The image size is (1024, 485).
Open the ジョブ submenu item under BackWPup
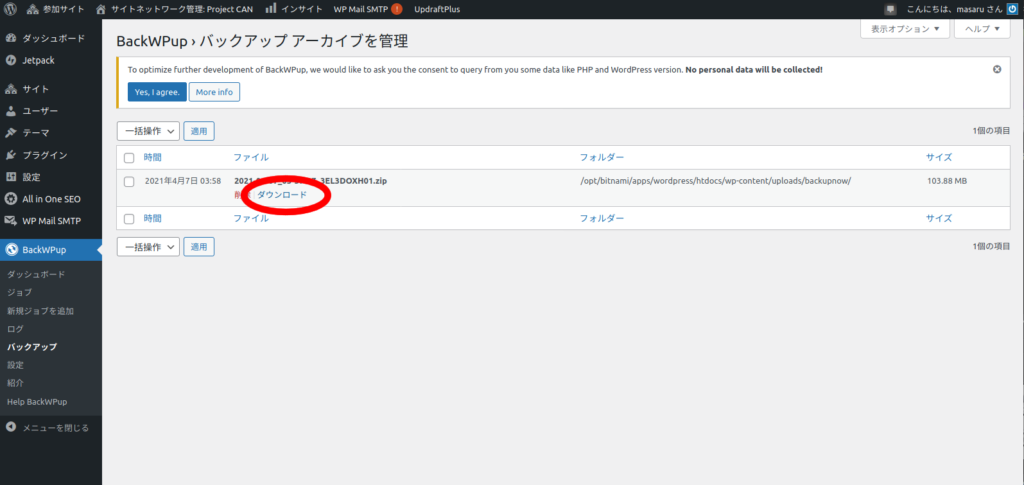coord(19,292)
